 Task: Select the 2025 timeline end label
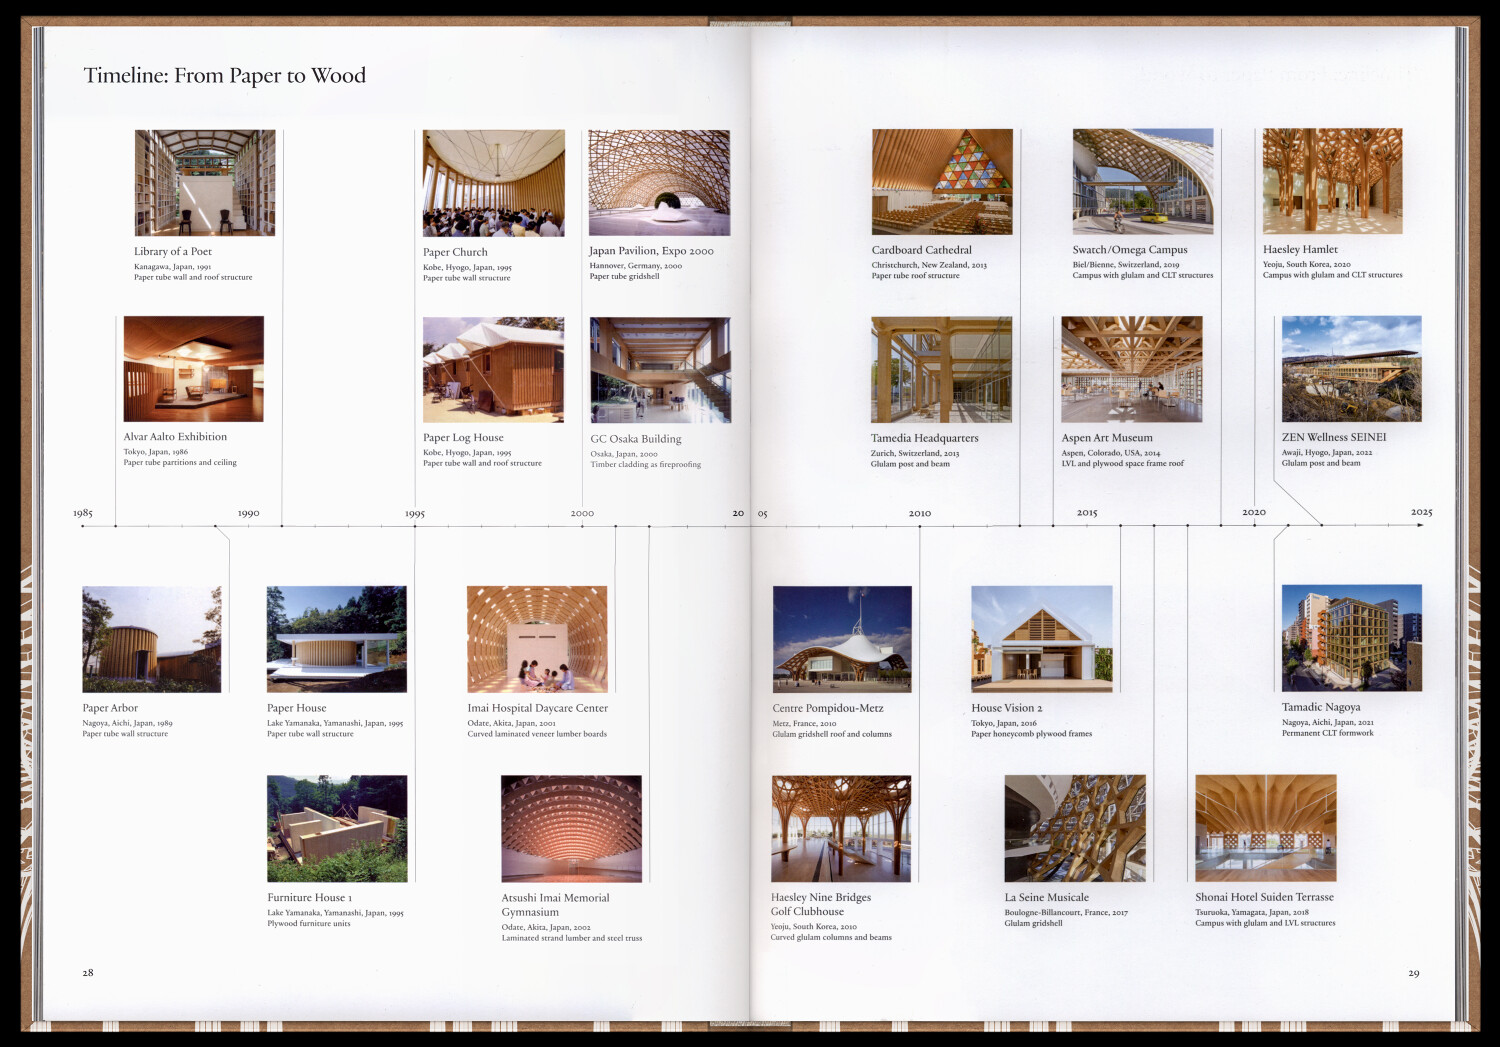pos(1421,512)
